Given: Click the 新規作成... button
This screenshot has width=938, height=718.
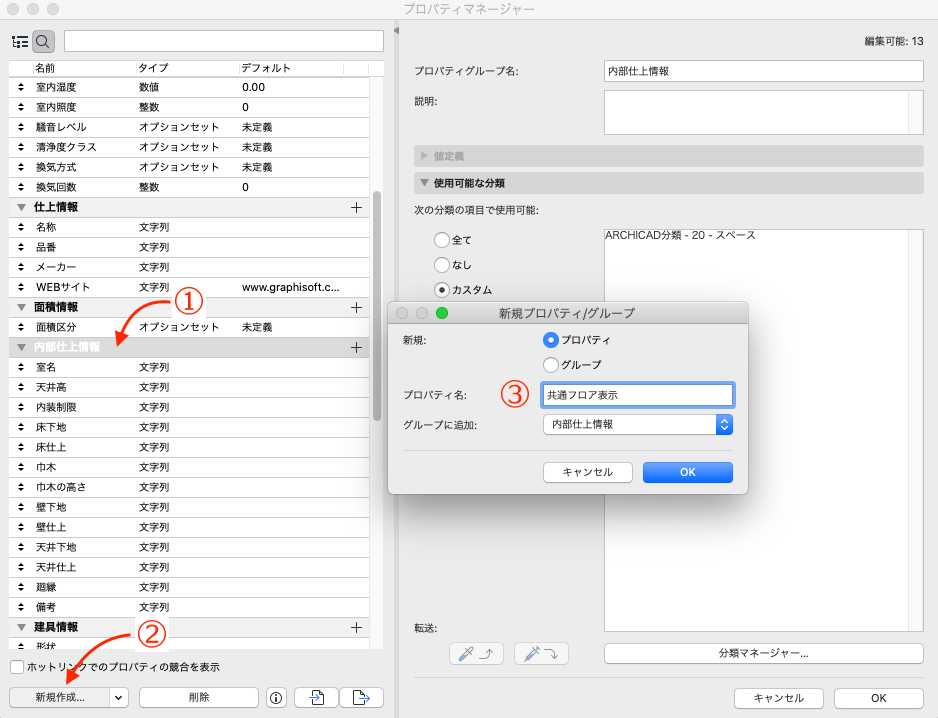Looking at the screenshot, I should pos(60,698).
